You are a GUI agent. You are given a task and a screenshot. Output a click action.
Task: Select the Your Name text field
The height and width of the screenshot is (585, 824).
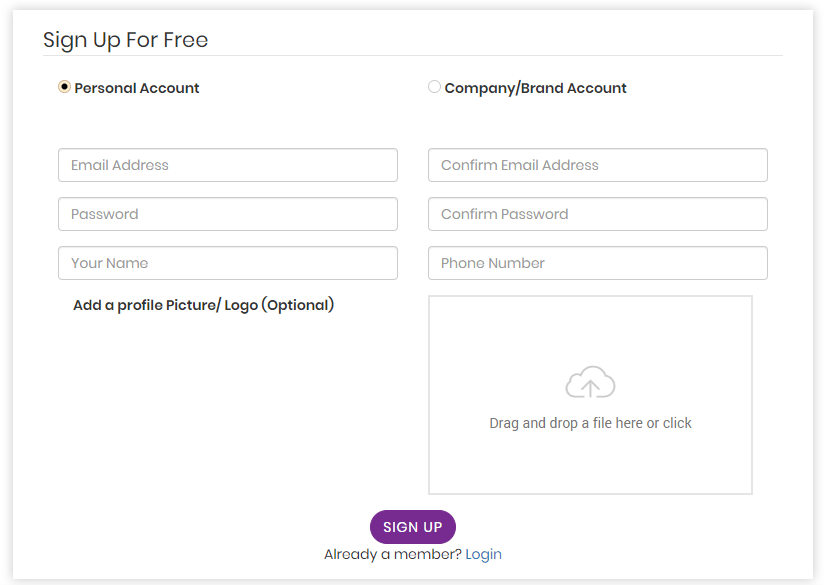click(x=228, y=263)
